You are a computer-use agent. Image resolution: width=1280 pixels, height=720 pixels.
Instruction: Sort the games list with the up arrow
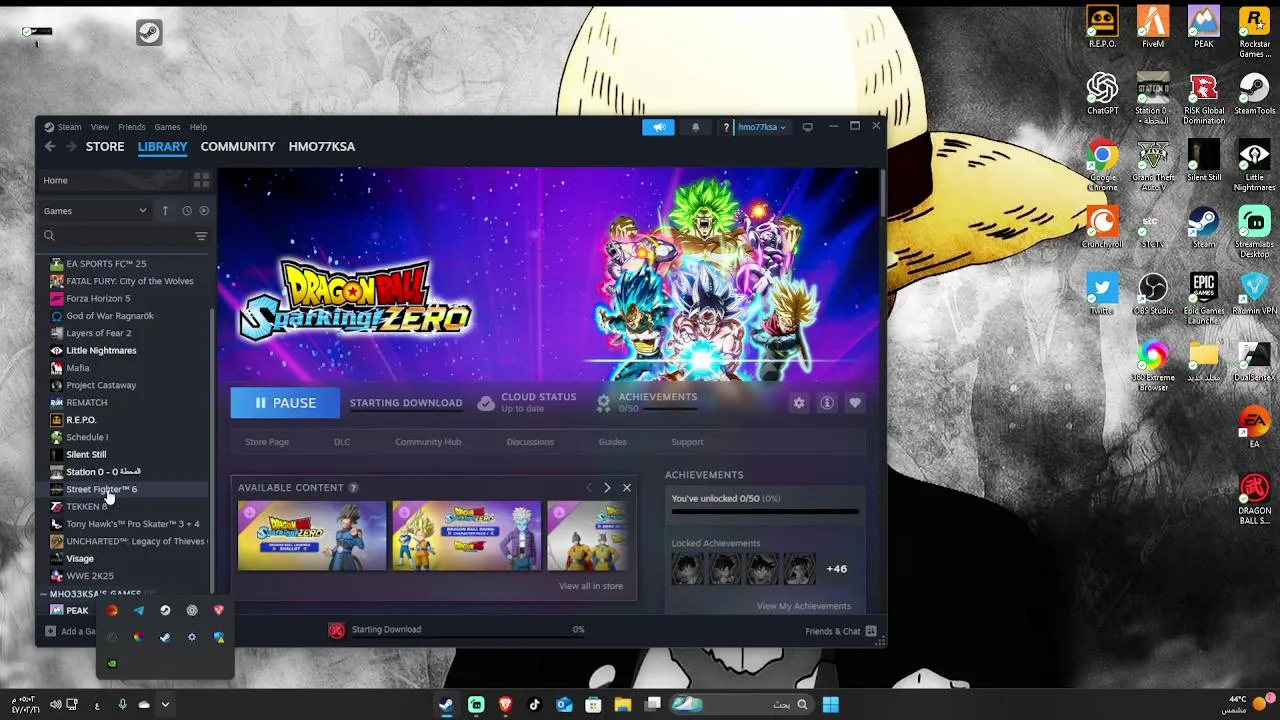(165, 211)
